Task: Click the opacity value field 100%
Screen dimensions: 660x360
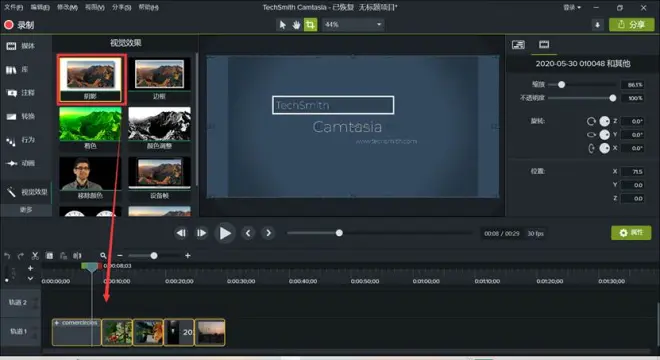Action: [633, 98]
